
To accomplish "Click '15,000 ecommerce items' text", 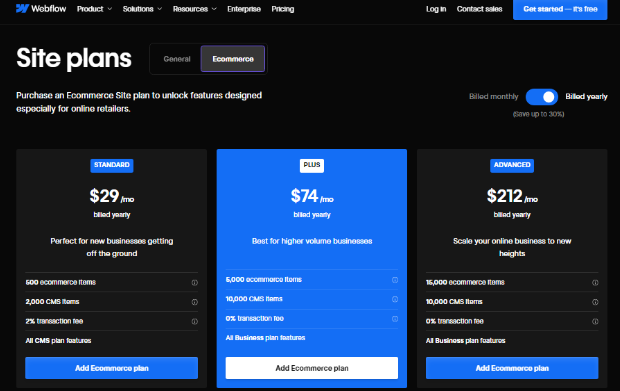I will pos(465,282).
